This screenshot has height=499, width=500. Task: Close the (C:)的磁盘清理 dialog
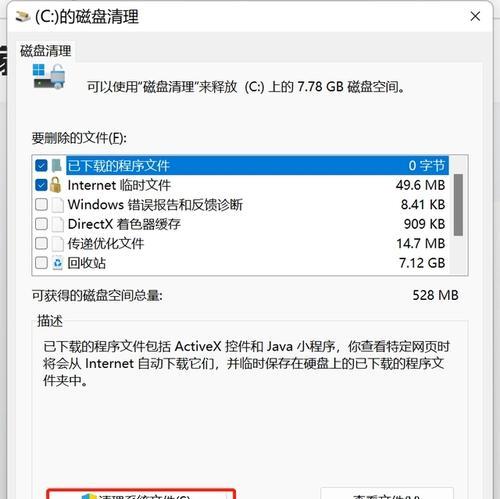click(475, 16)
